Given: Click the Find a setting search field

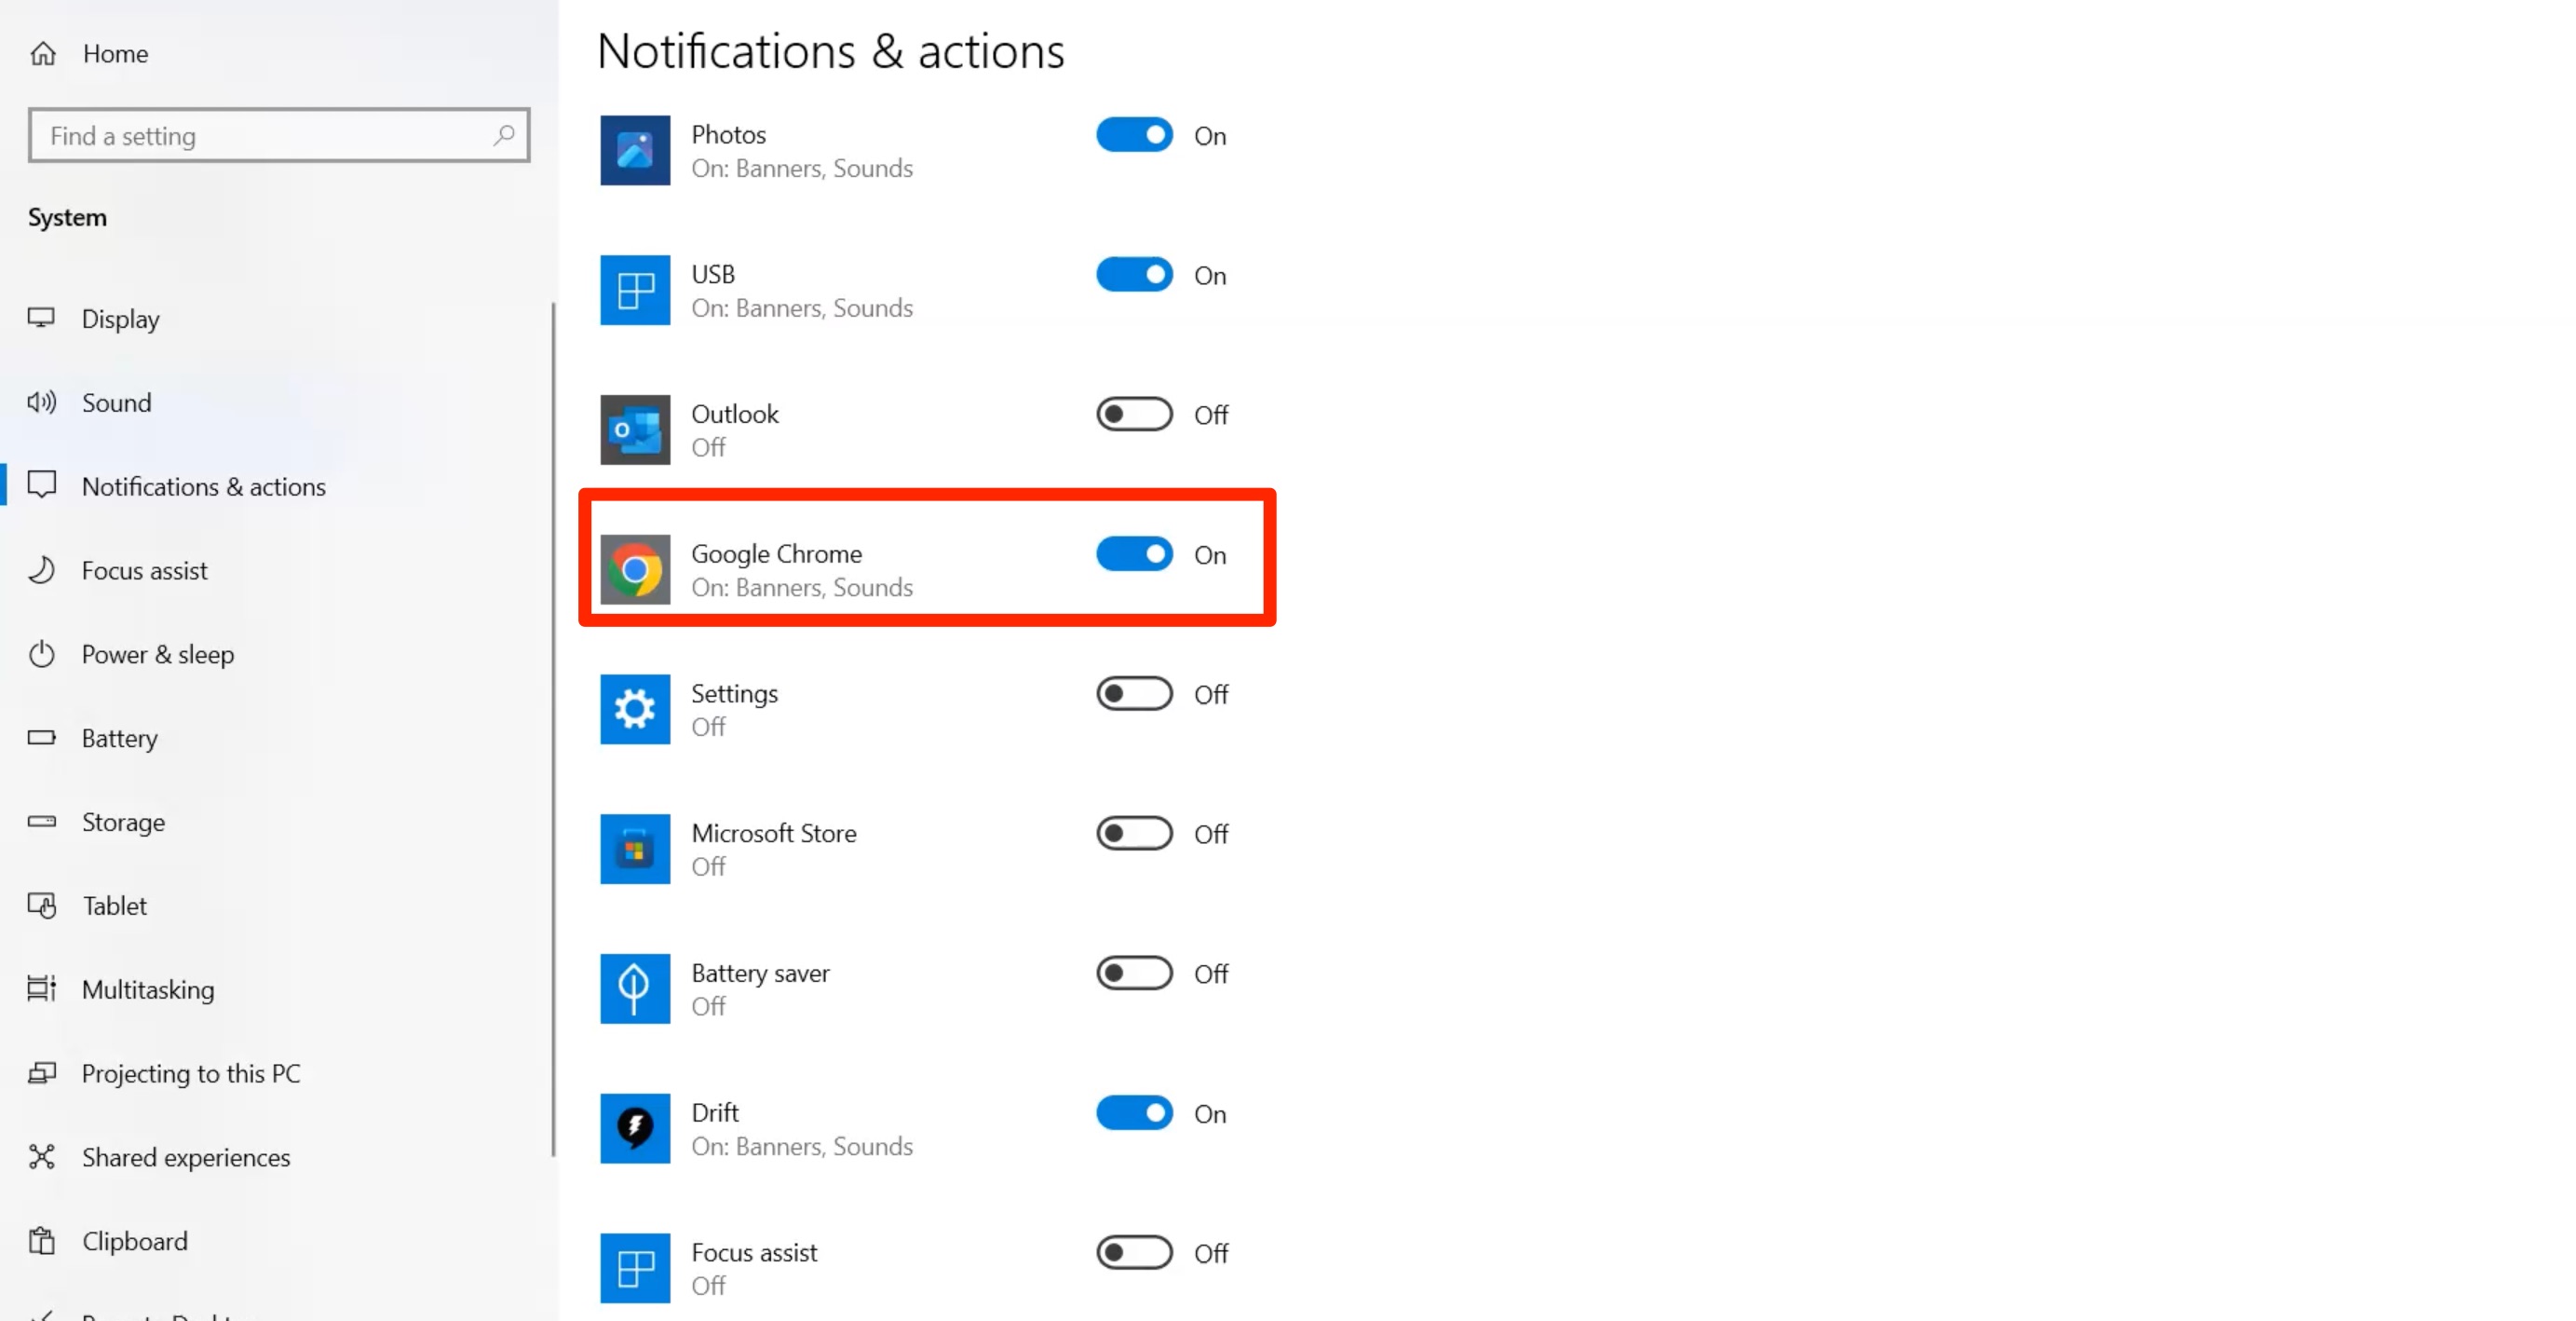Looking at the screenshot, I should coord(278,135).
